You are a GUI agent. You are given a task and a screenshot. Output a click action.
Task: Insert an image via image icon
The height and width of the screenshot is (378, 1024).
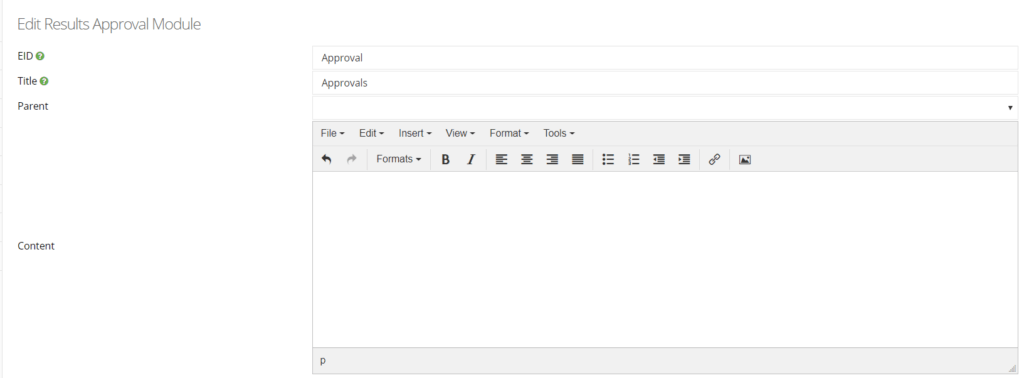pyautogui.click(x=744, y=159)
